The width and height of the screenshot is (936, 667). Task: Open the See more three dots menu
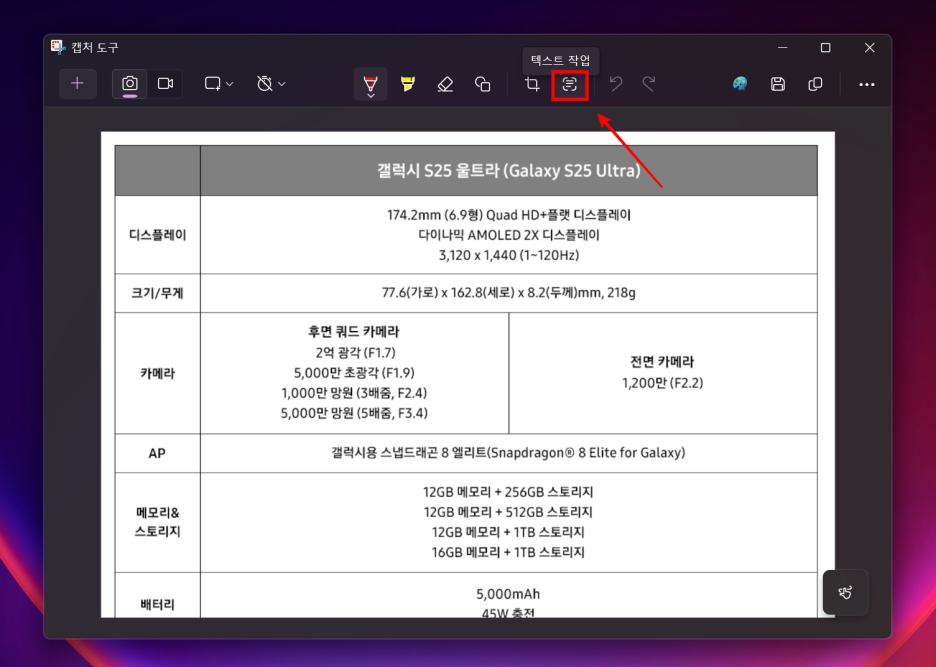[867, 84]
